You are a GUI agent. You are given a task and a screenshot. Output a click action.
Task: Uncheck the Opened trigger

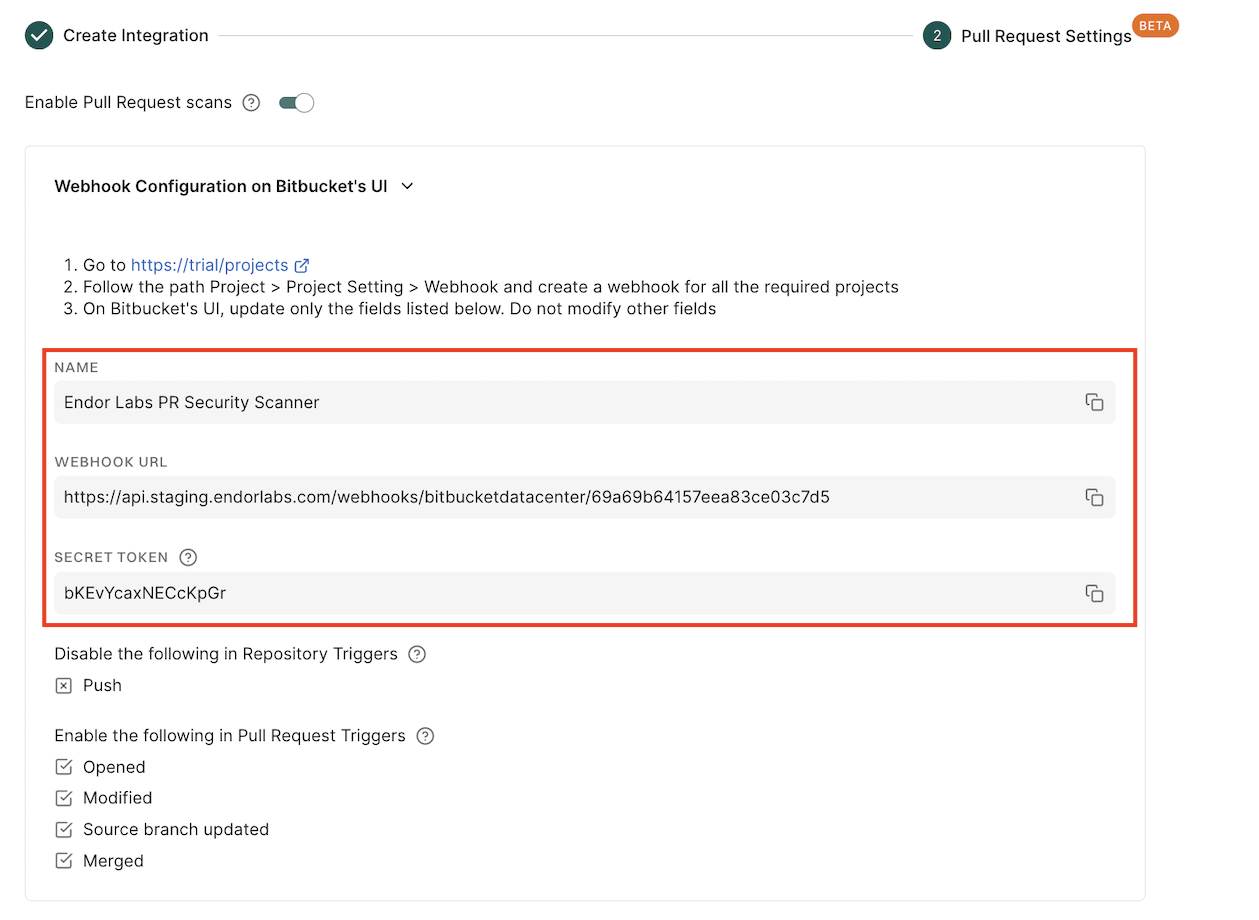pyautogui.click(x=64, y=767)
